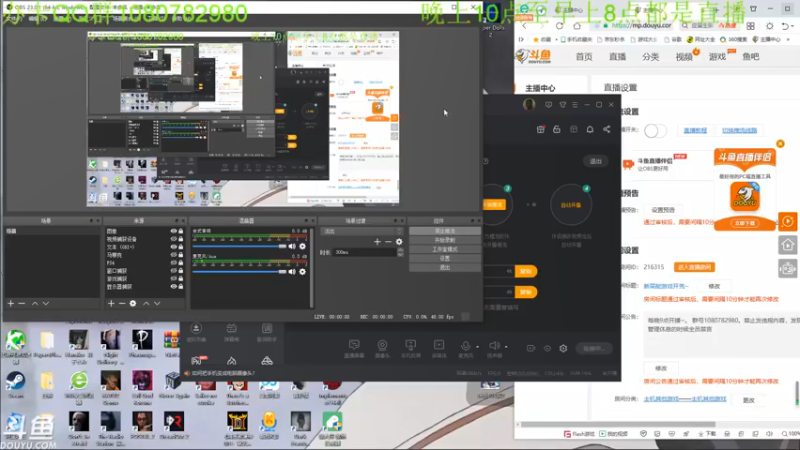
Task: Open 游戏 tab on Douyu site
Action: point(717,57)
